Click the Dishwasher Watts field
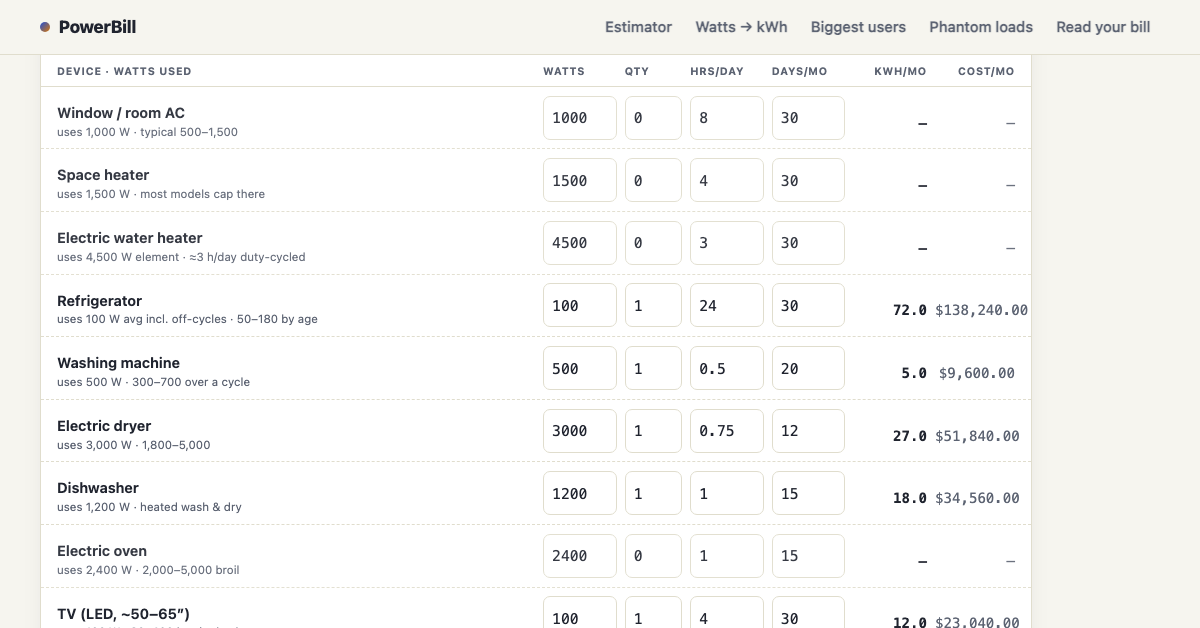 coord(580,493)
